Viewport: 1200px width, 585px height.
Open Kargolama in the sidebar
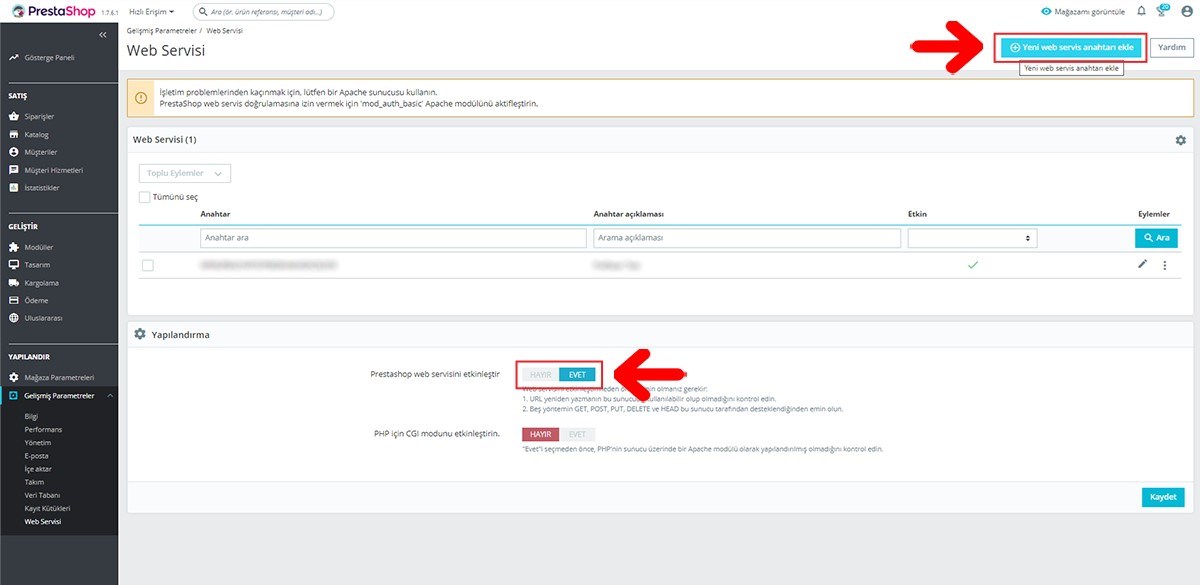[39, 283]
